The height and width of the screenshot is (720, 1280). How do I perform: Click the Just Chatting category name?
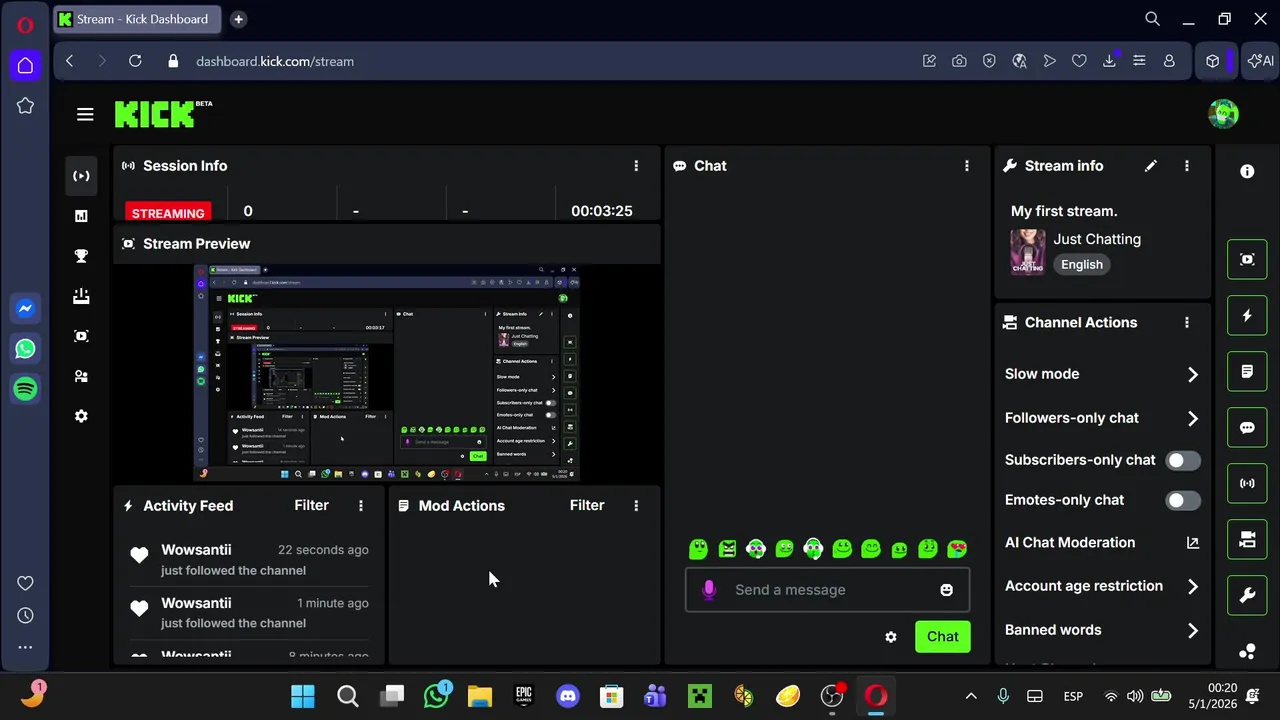tap(1097, 239)
